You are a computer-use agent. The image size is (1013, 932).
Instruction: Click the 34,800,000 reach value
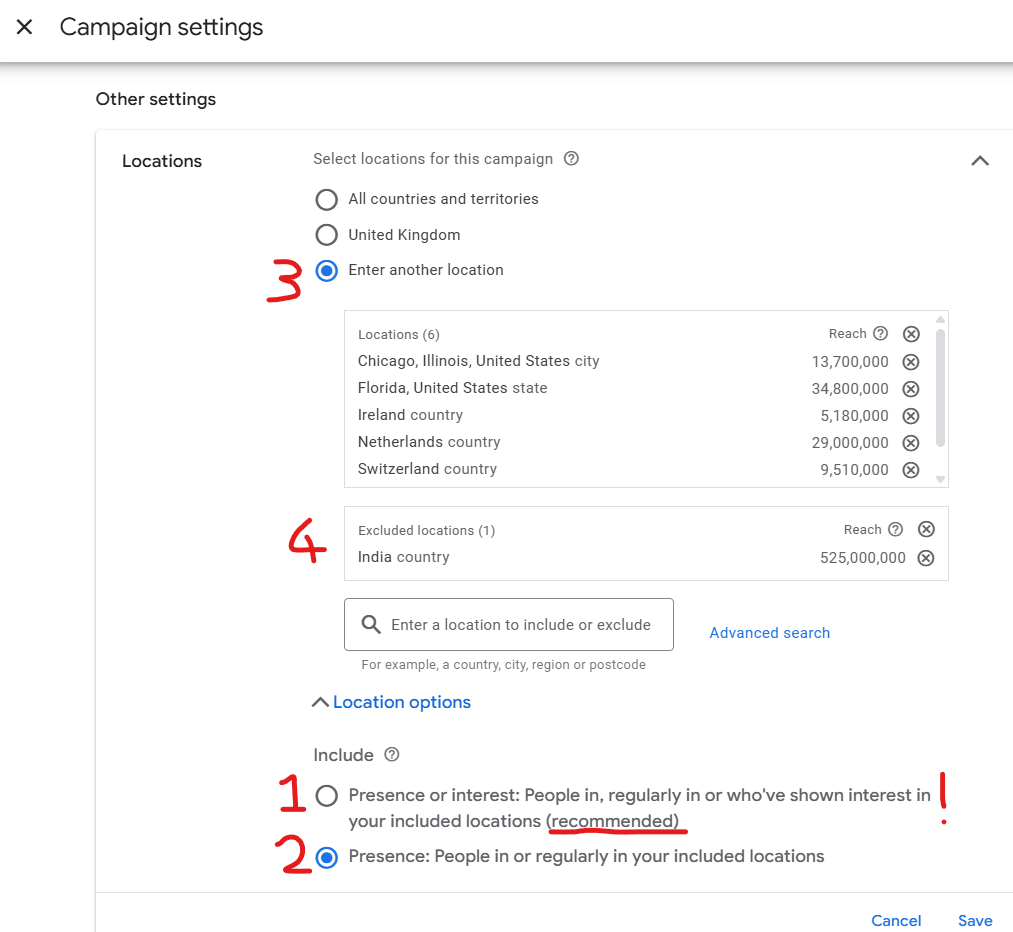click(x=850, y=389)
